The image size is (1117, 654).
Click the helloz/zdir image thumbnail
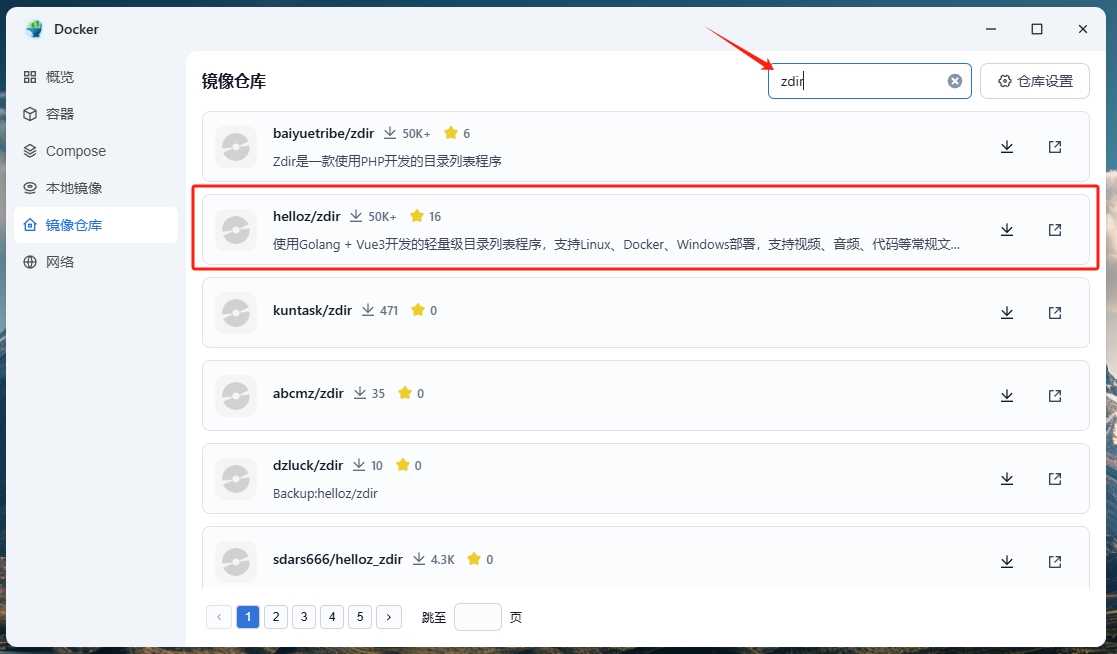(x=236, y=229)
